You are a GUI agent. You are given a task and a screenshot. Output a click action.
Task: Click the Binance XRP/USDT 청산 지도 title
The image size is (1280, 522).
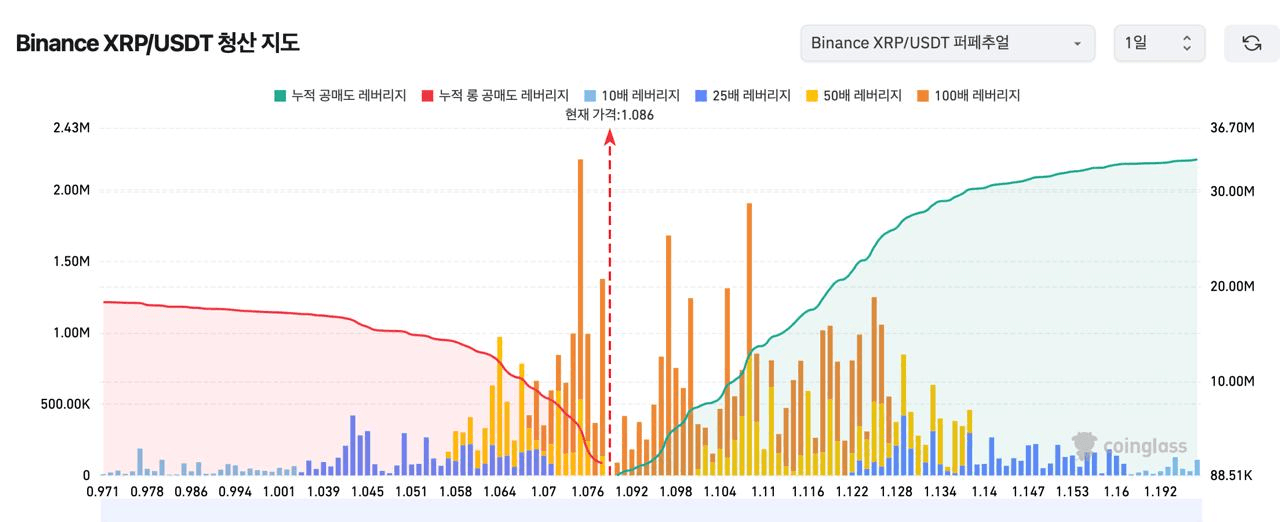point(157,44)
